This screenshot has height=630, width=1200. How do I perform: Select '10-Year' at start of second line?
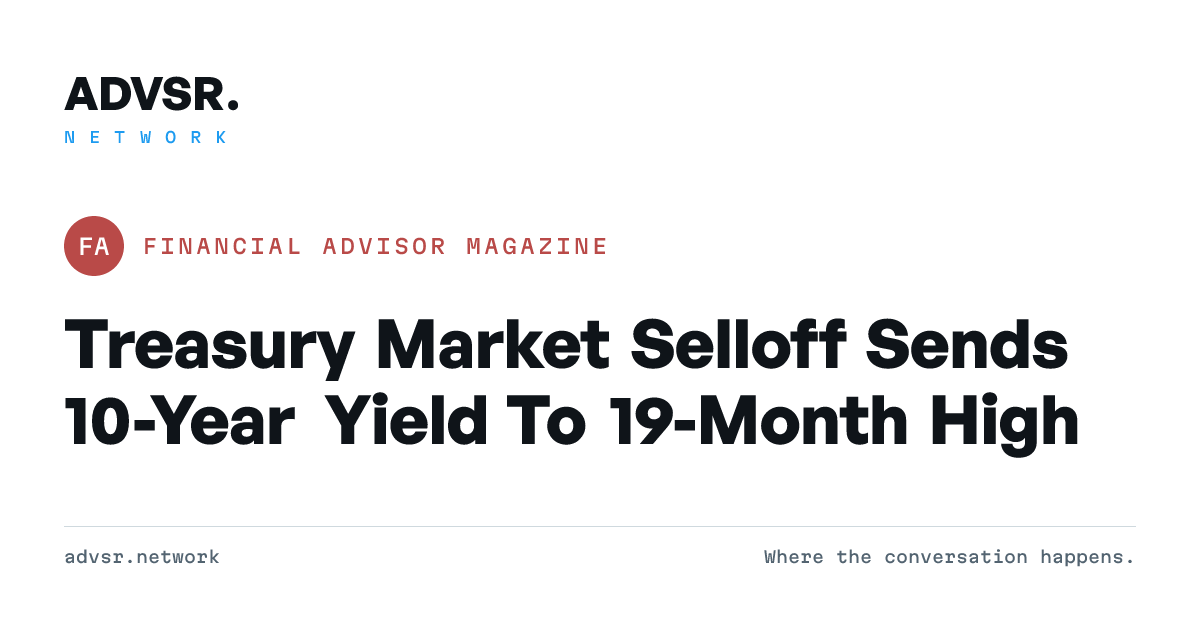[x=179, y=421]
